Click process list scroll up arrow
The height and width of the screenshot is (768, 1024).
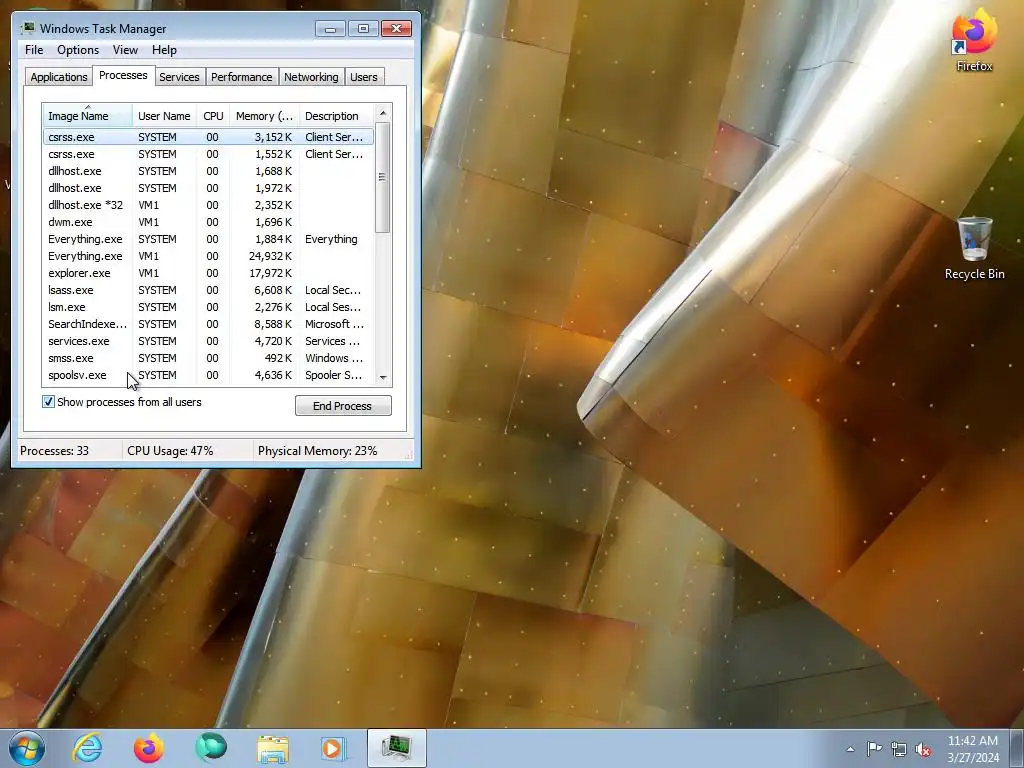pos(383,113)
